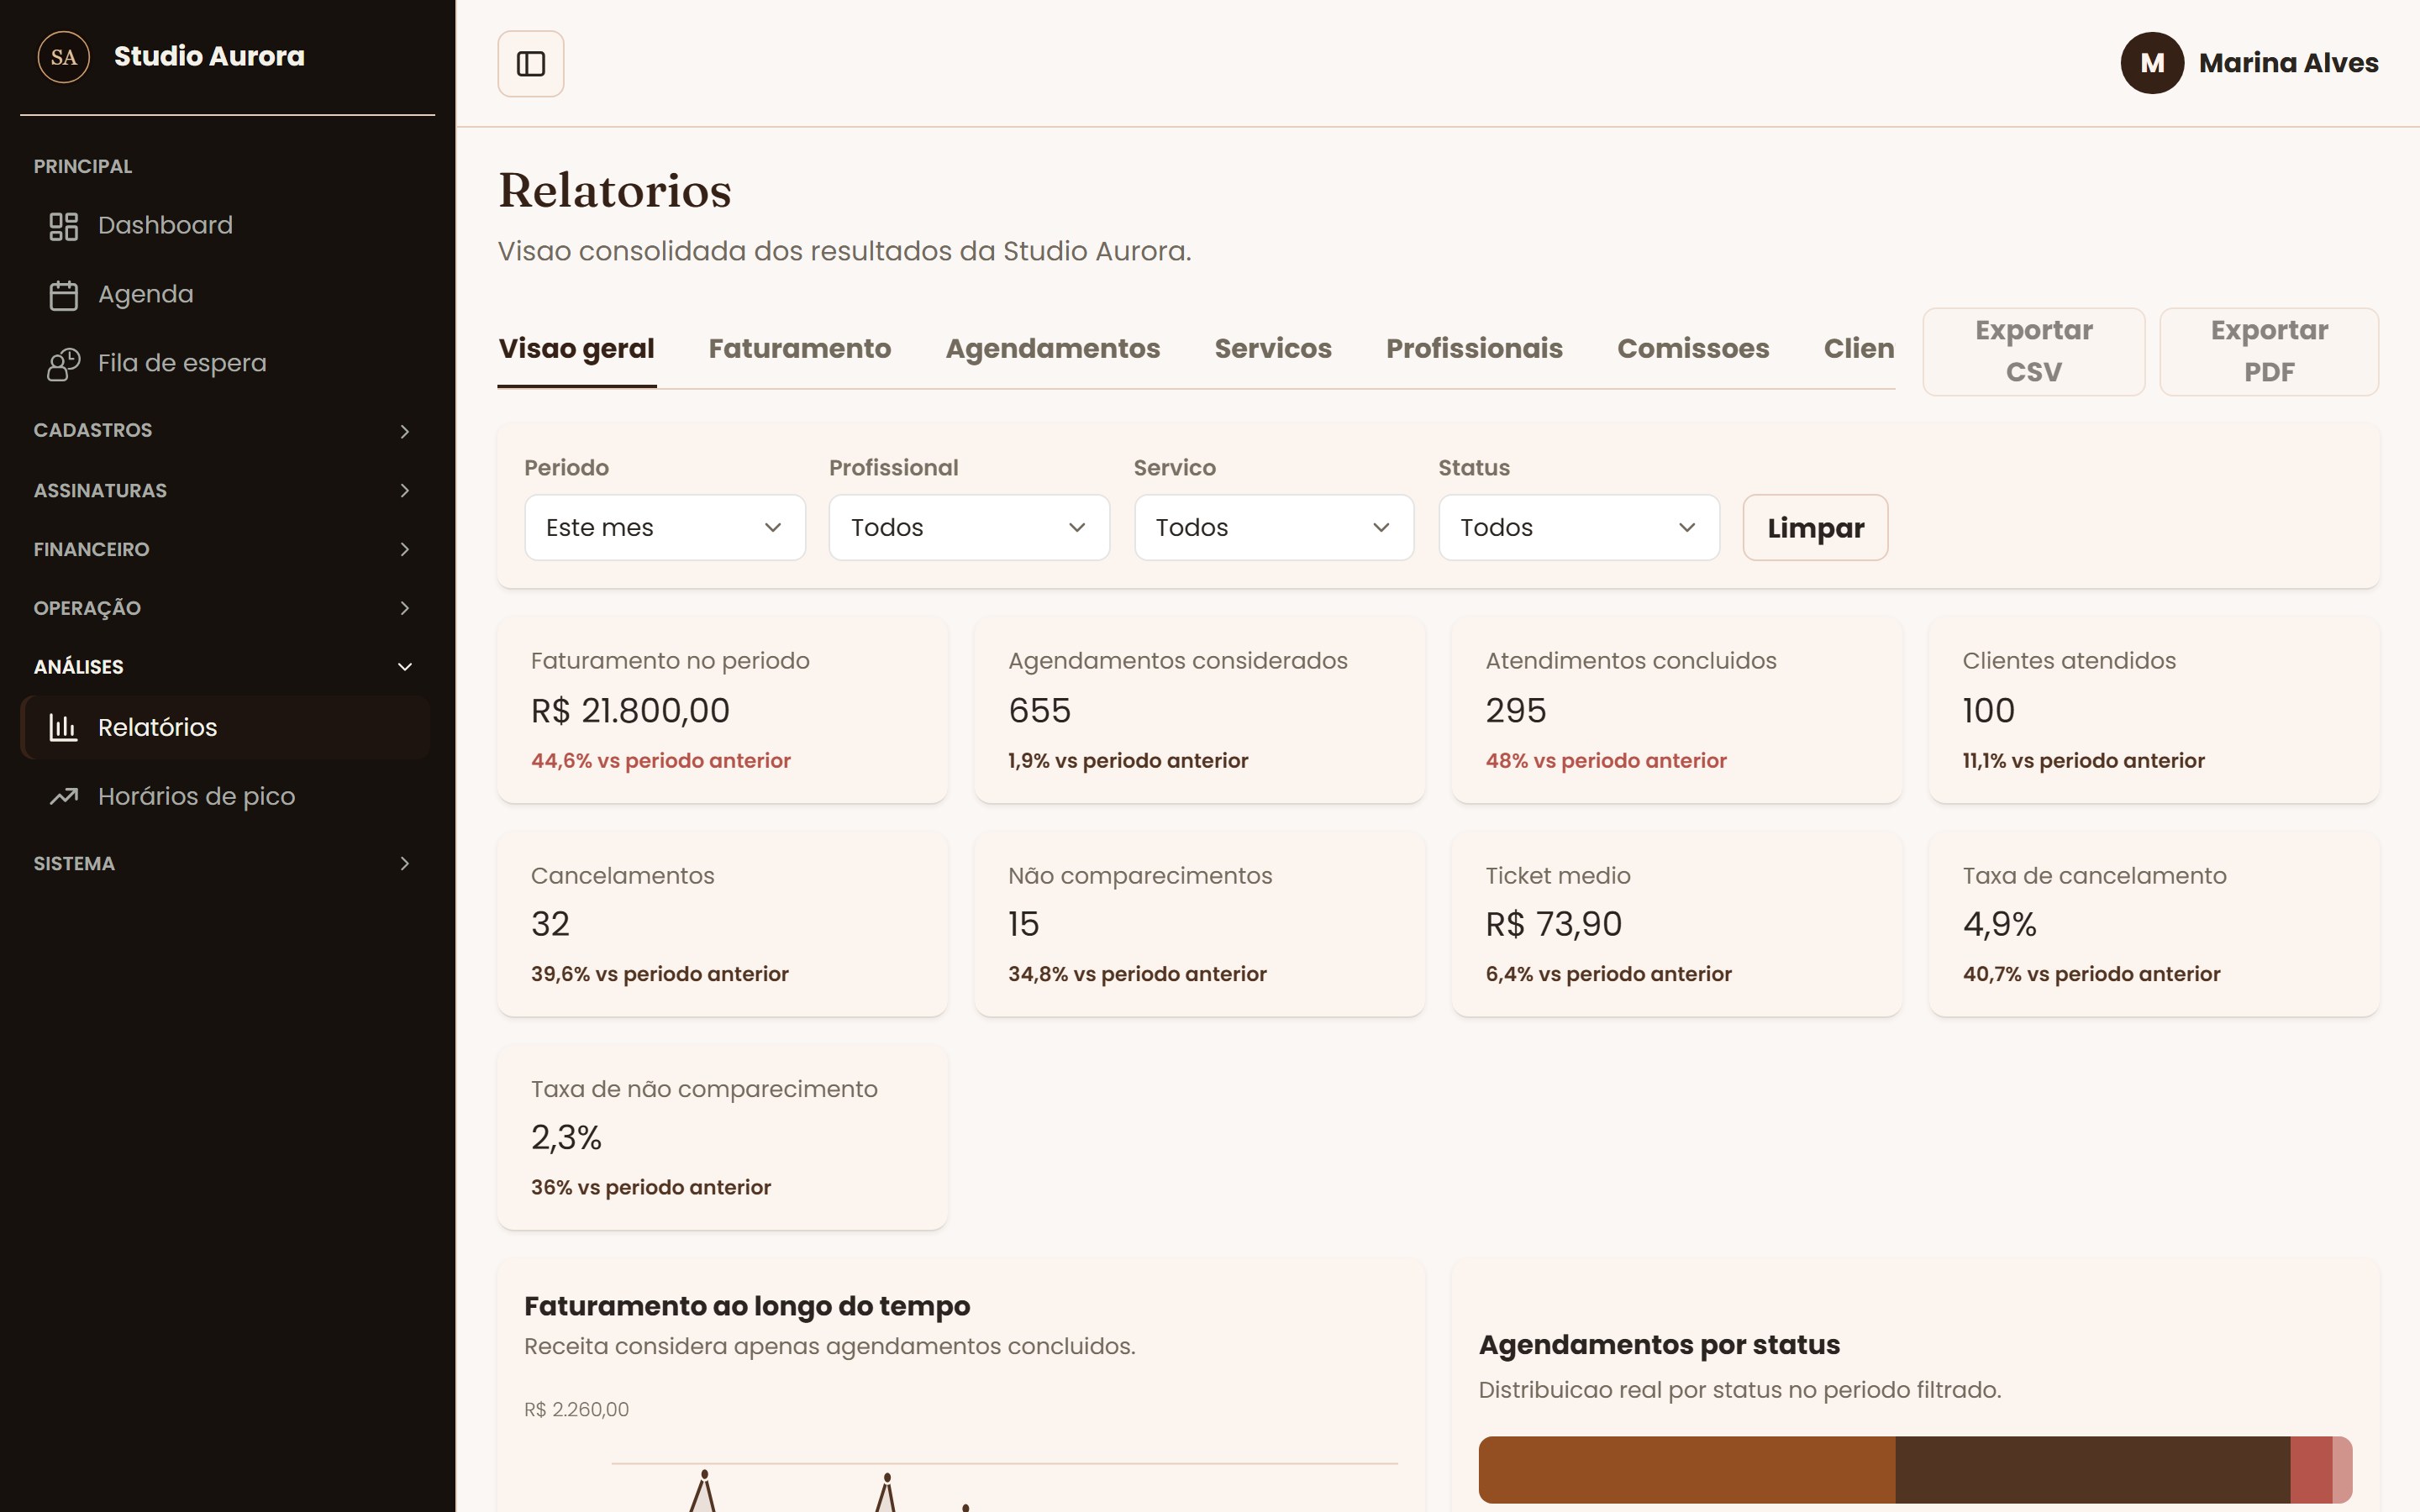
Task: Switch to the Servicos tab
Action: click(1273, 349)
